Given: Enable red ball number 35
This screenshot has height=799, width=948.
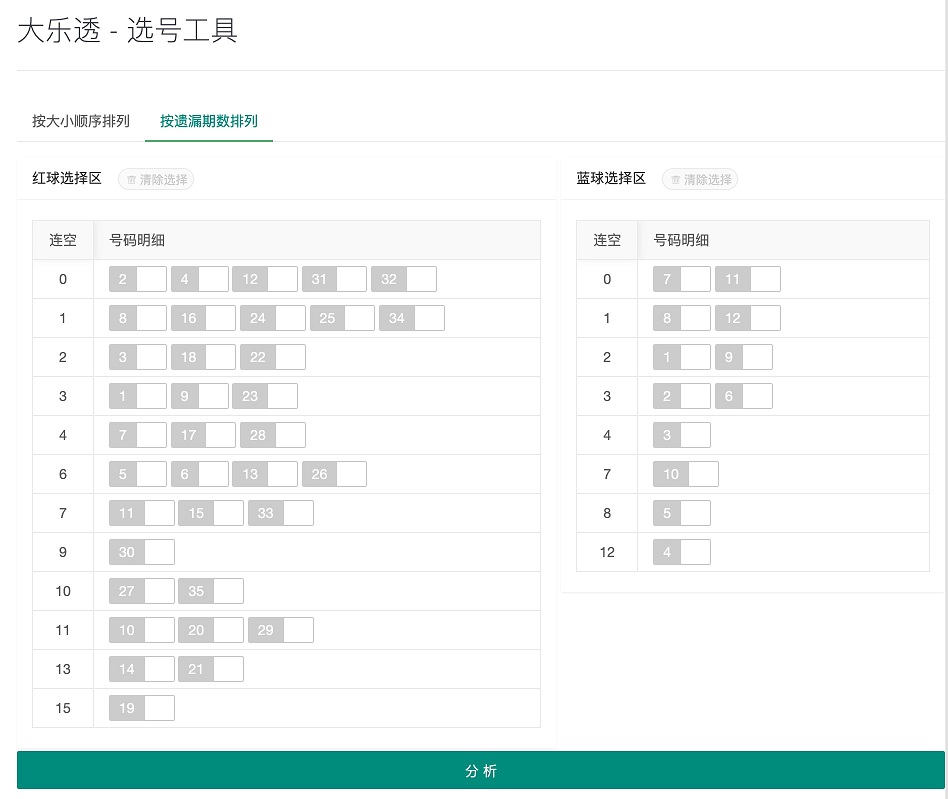Looking at the screenshot, I should pyautogui.click(x=211, y=591).
